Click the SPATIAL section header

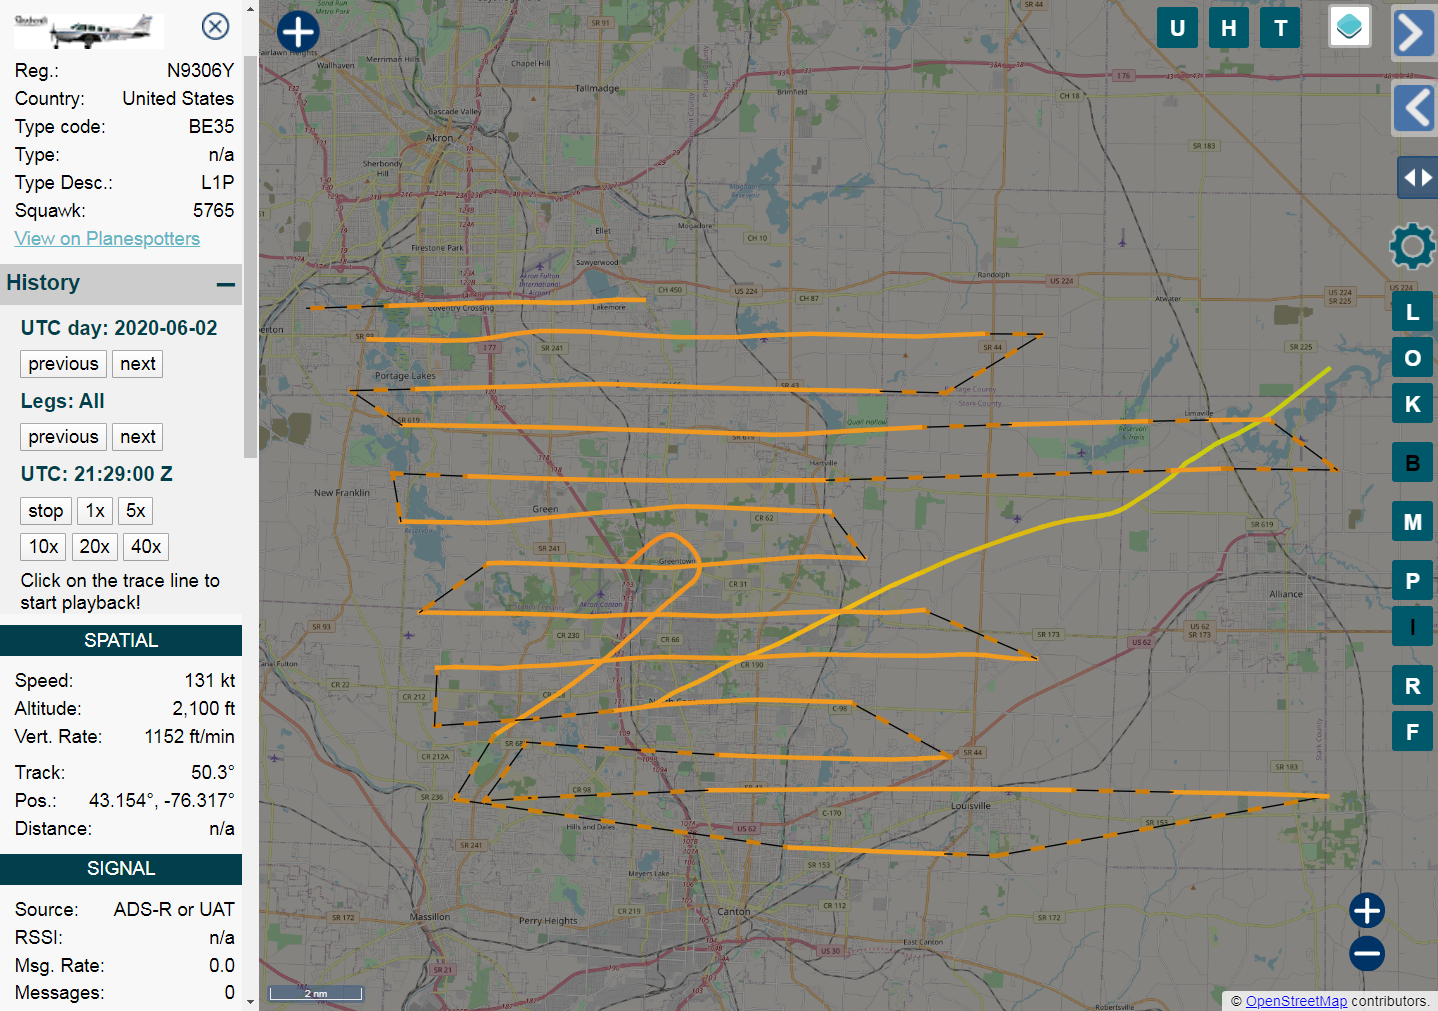tap(121, 640)
